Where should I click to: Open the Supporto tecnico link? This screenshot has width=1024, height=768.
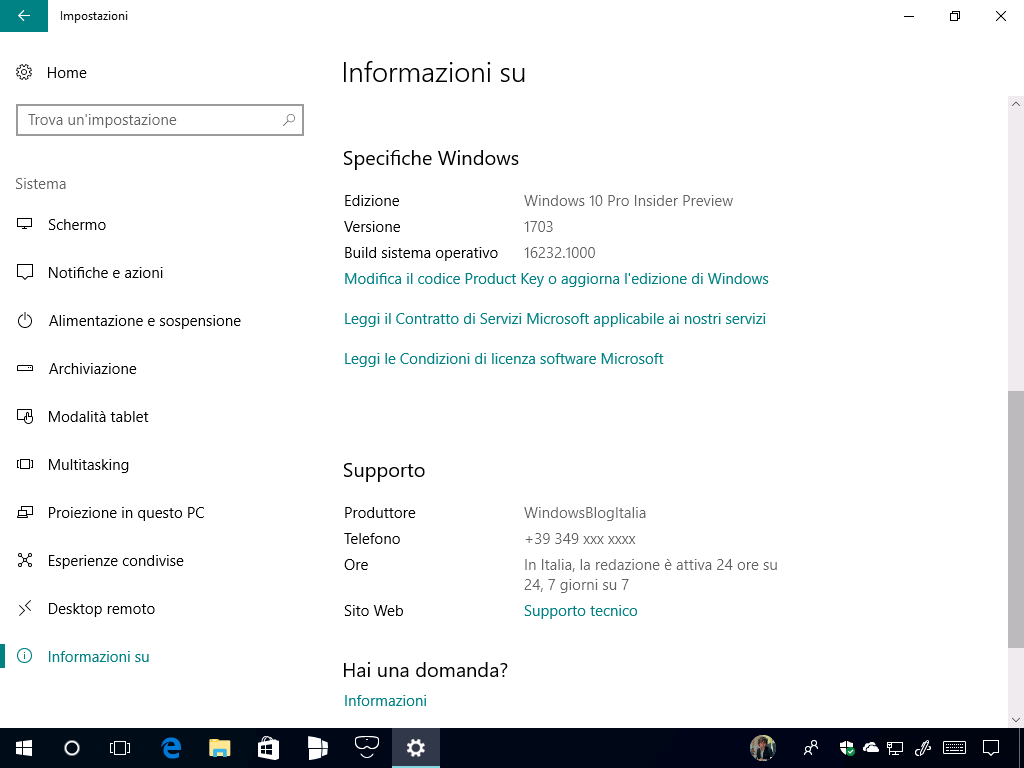[x=581, y=611]
